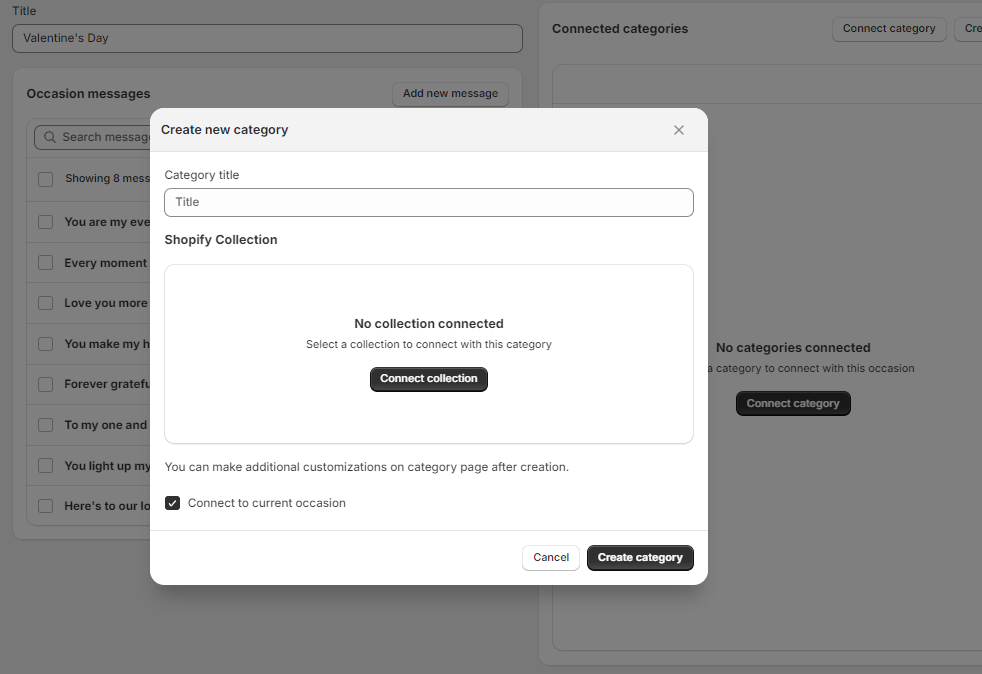Uncheck Connect to current occasion checkbox

173,503
